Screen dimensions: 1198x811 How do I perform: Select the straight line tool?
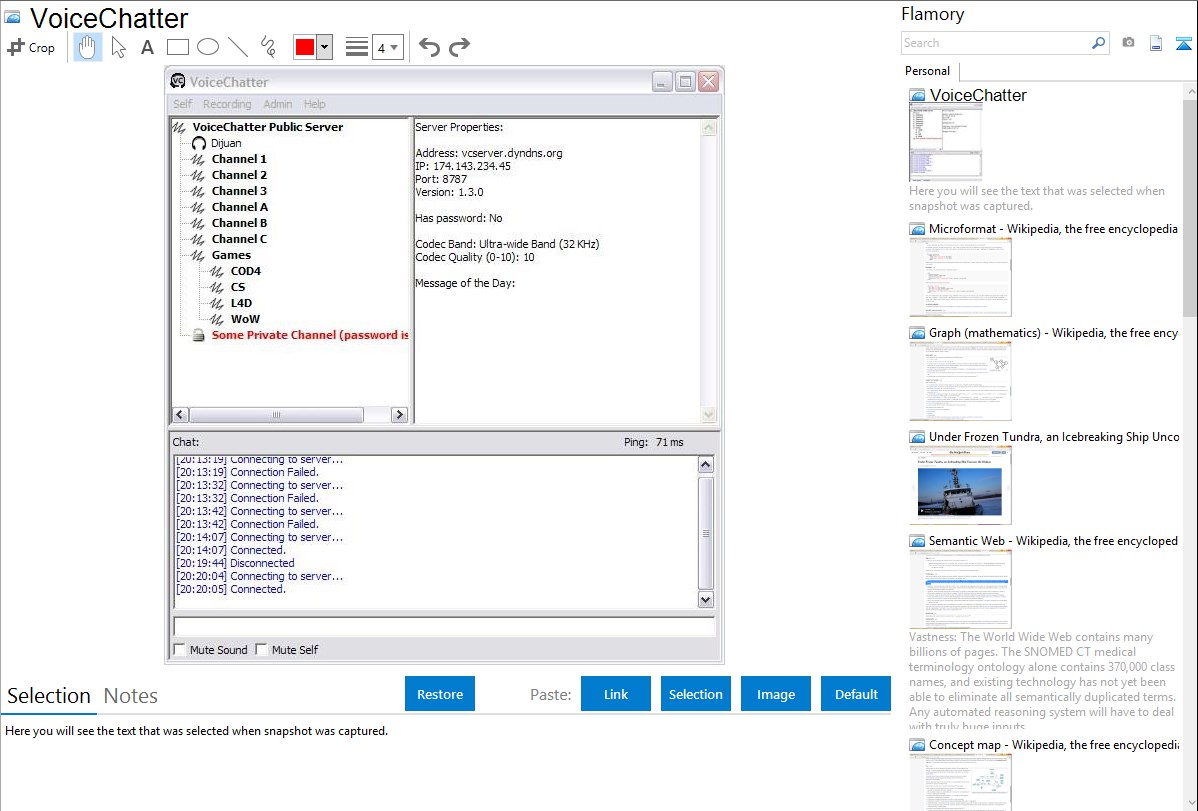[238, 47]
